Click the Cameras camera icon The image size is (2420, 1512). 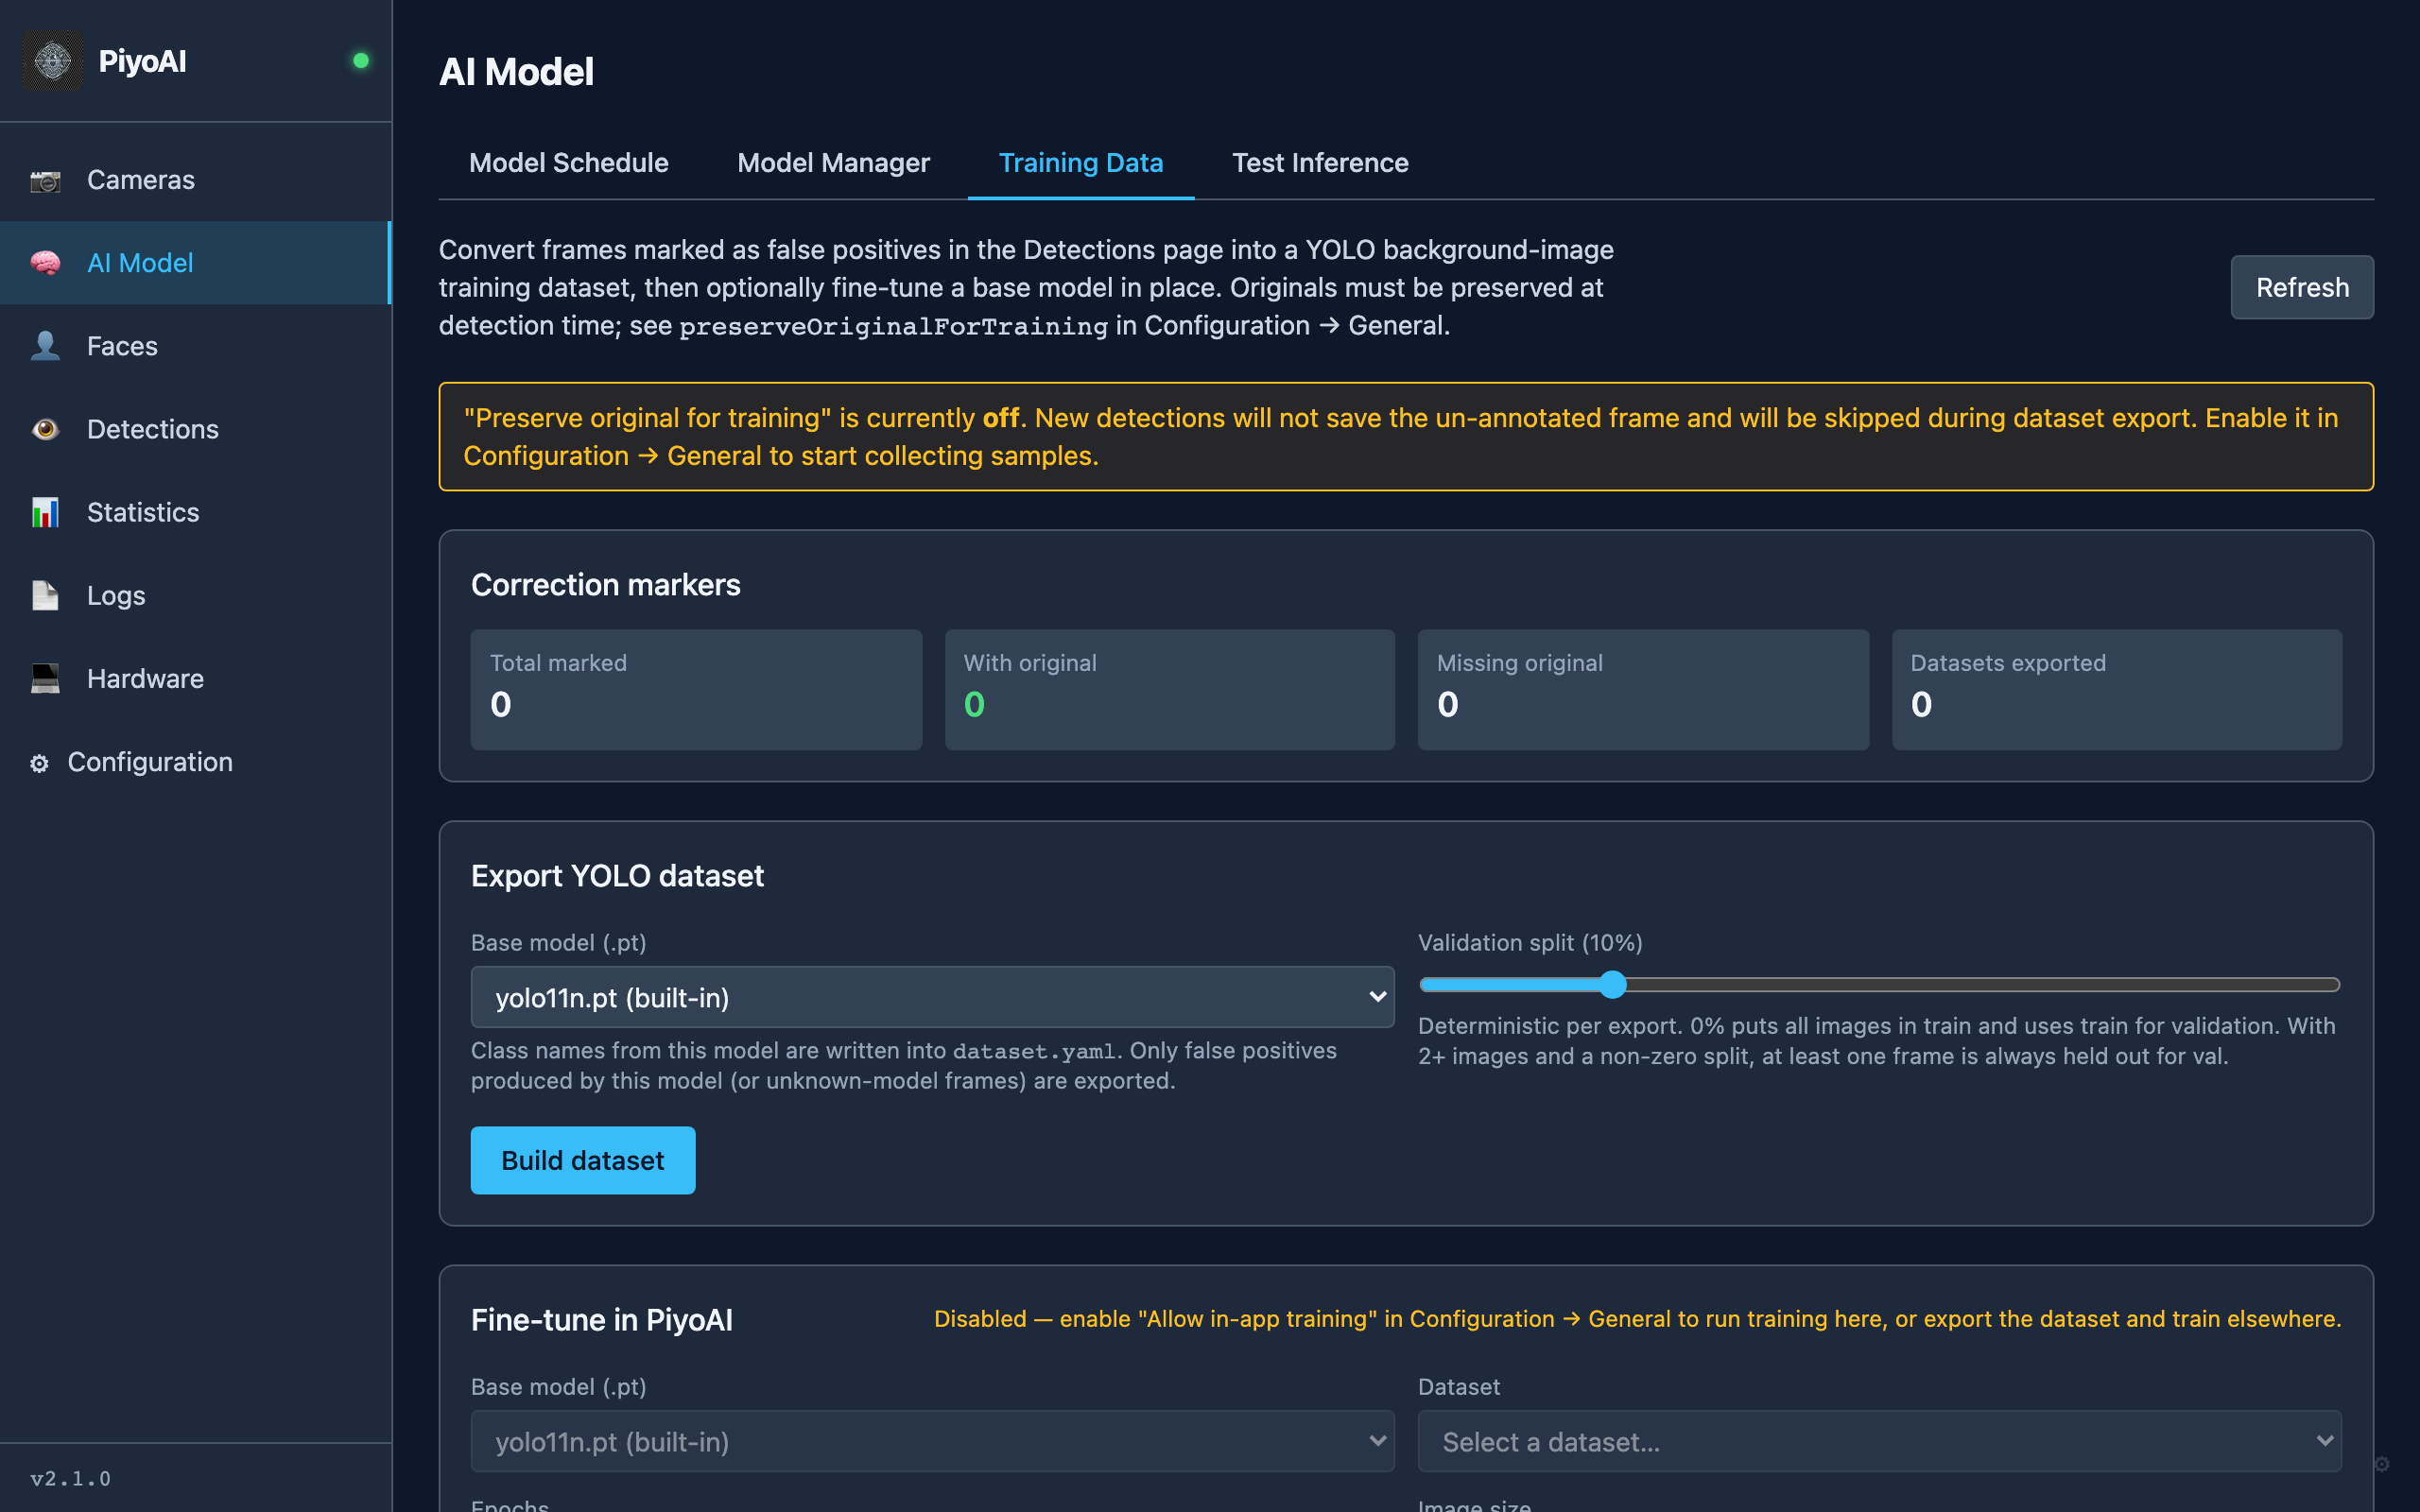click(45, 180)
